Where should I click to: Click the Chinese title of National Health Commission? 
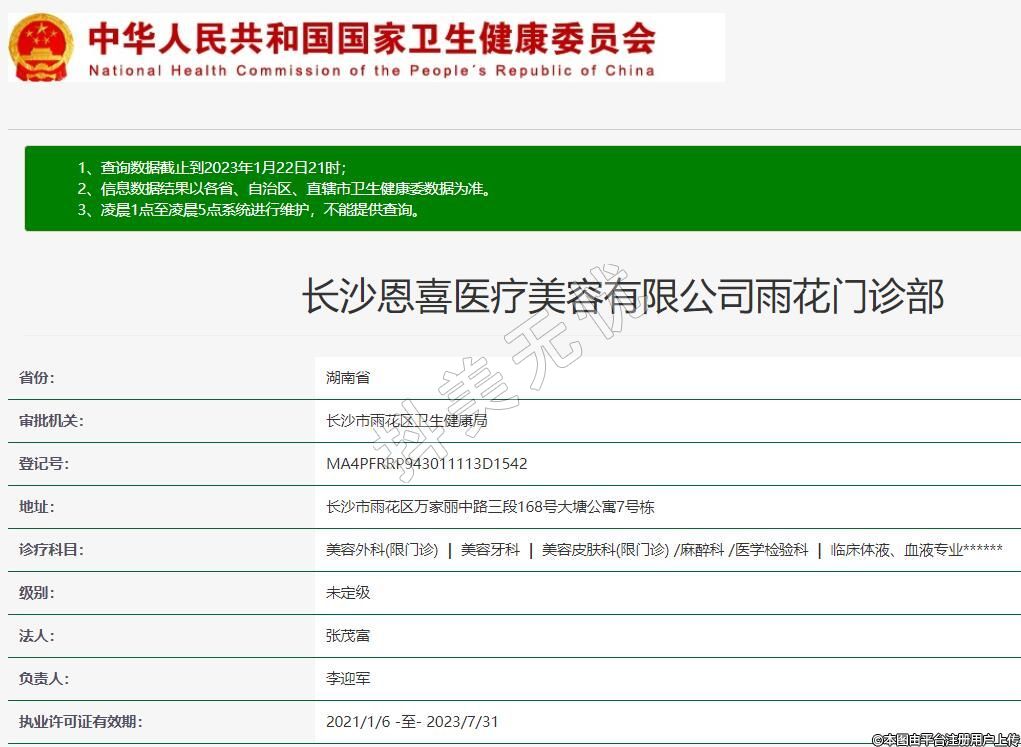[x=372, y=38]
